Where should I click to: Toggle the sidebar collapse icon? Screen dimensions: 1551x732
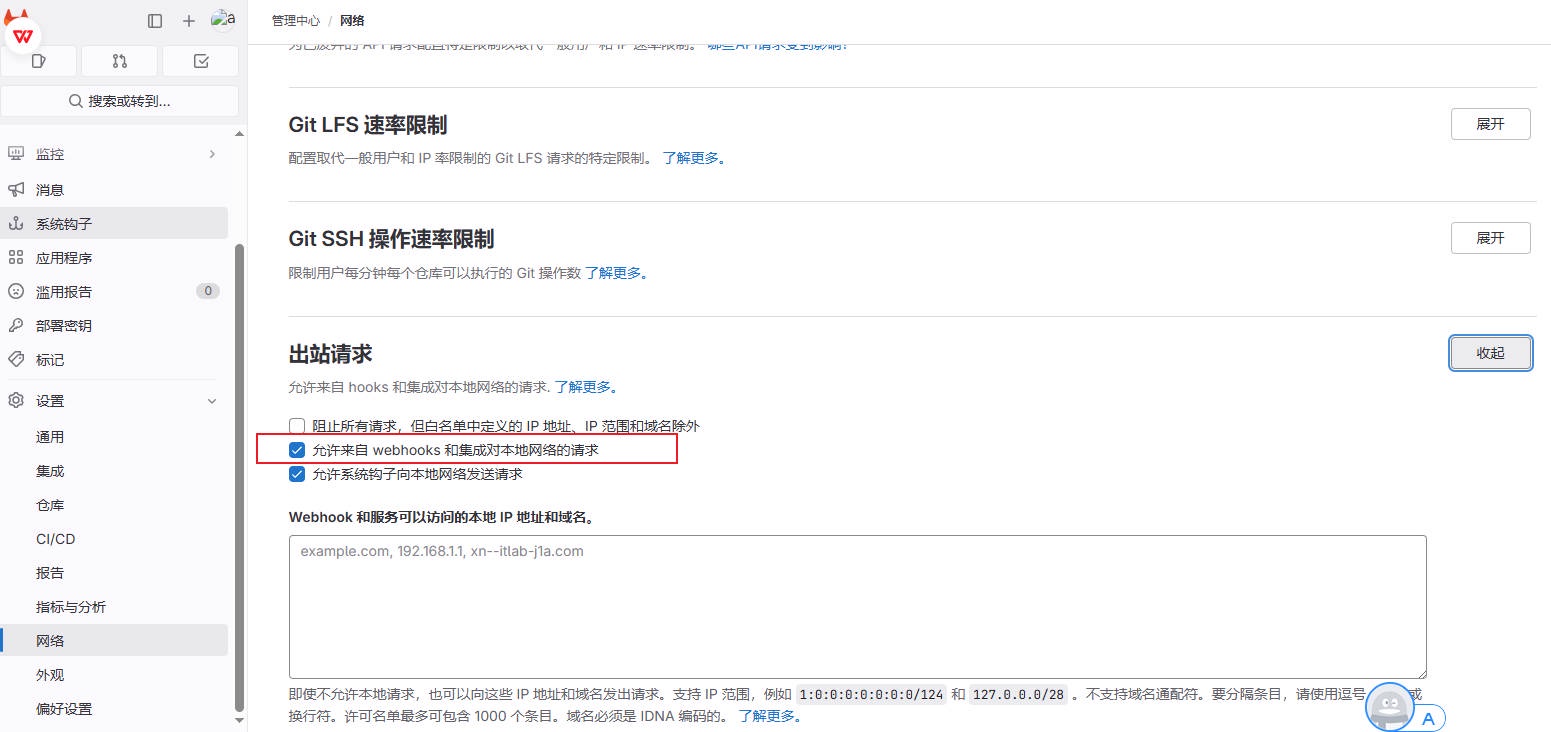155,20
